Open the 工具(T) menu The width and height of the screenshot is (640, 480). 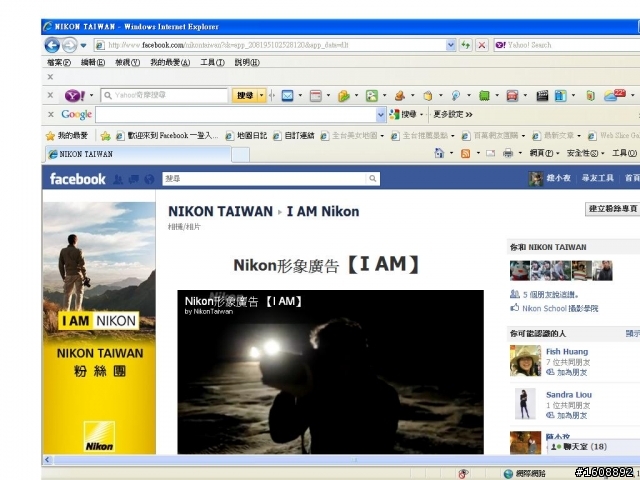click(212, 62)
